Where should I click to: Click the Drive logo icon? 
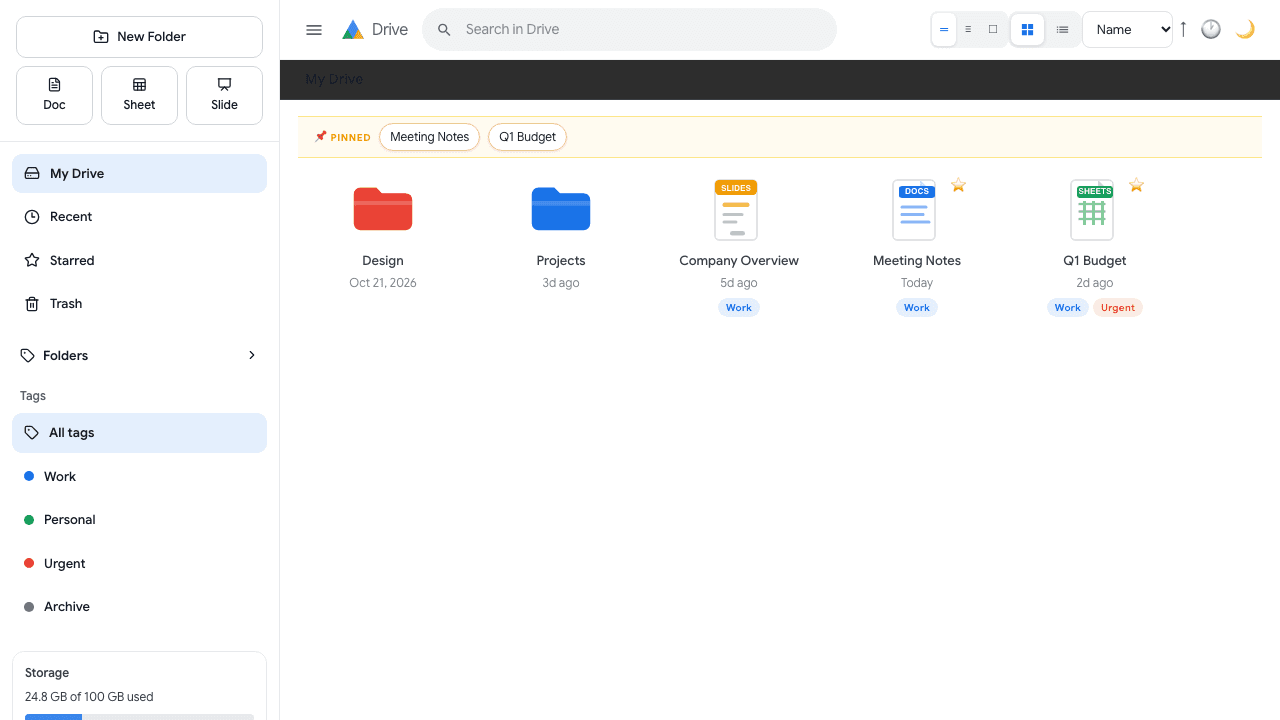click(353, 30)
